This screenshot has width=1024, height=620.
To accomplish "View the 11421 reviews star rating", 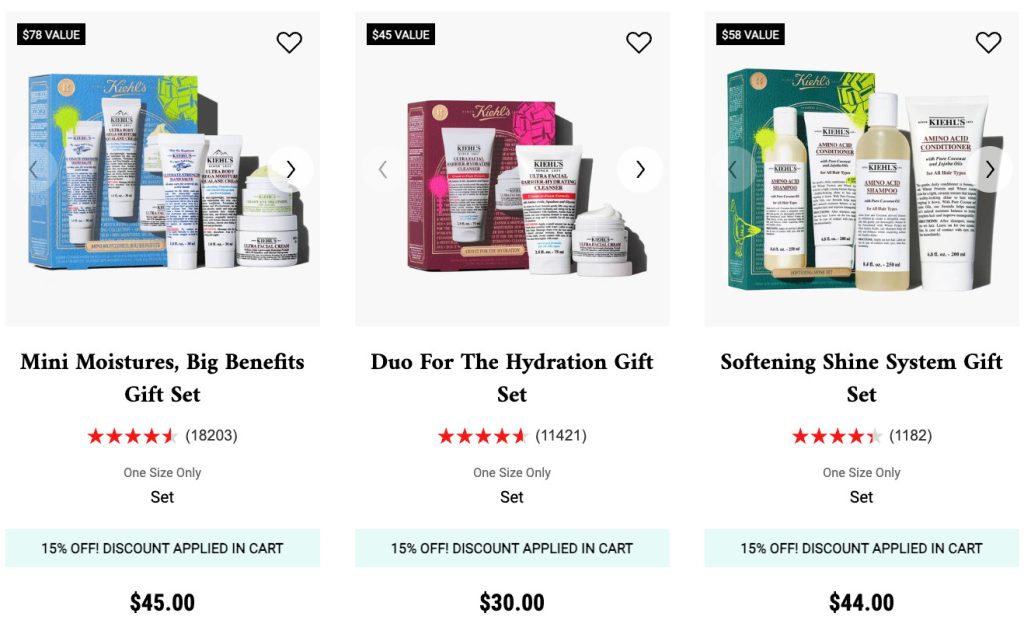I will click(x=483, y=436).
